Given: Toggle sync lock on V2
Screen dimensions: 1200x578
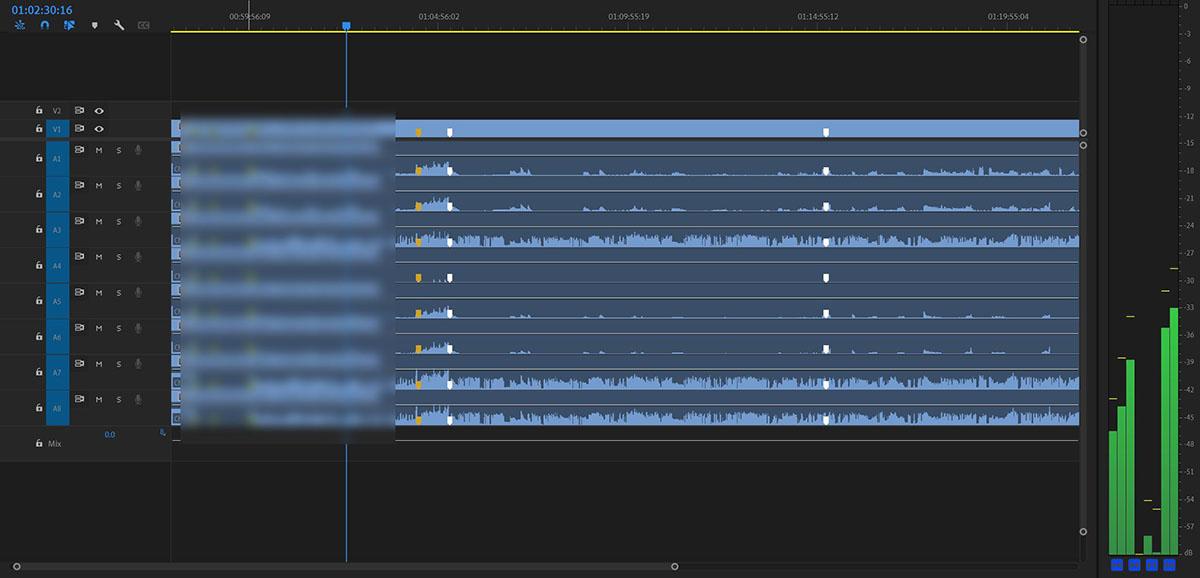Looking at the screenshot, I should click(x=79, y=111).
